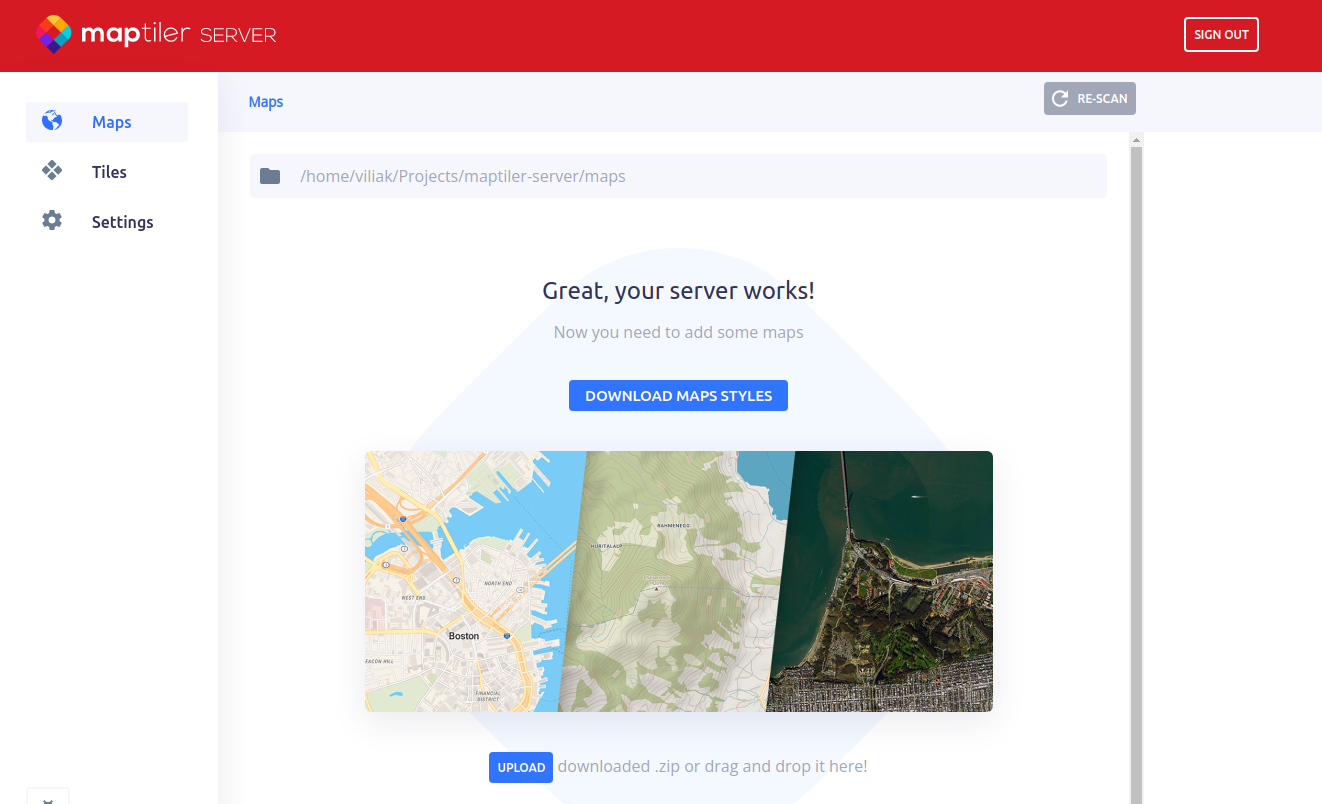Viewport: 1322px width, 804px height.
Task: Click the globe icon beside Maps
Action: (x=52, y=121)
